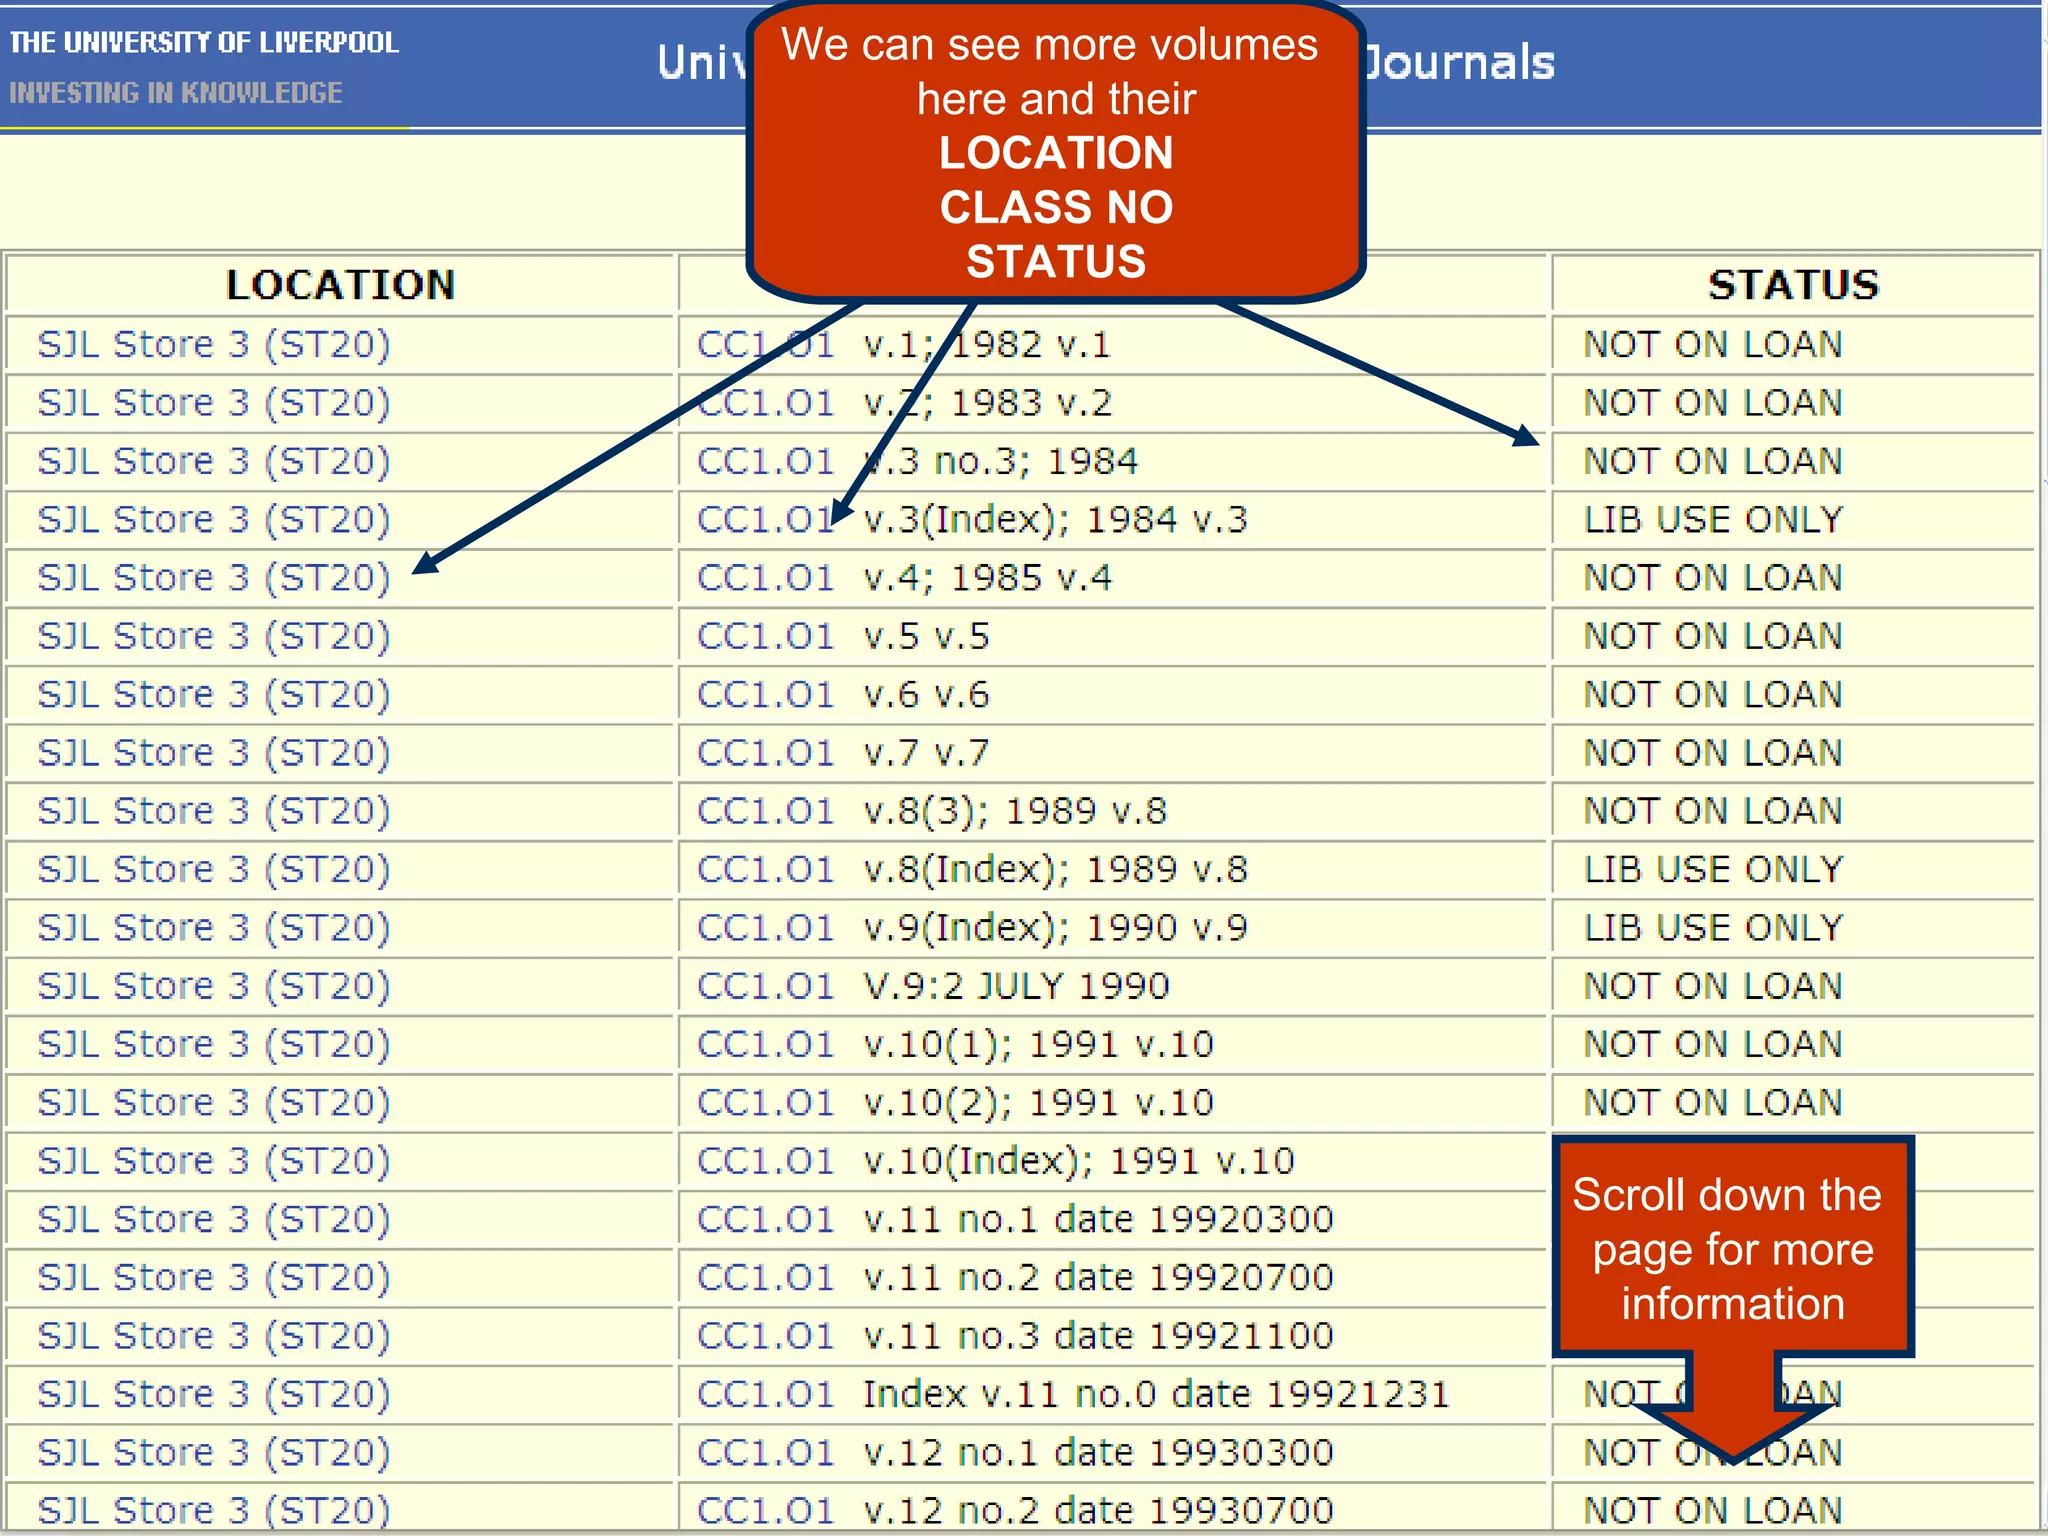This screenshot has height=1536, width=2048.
Task: Open location link in v.4; 1985 row
Action: [214, 578]
